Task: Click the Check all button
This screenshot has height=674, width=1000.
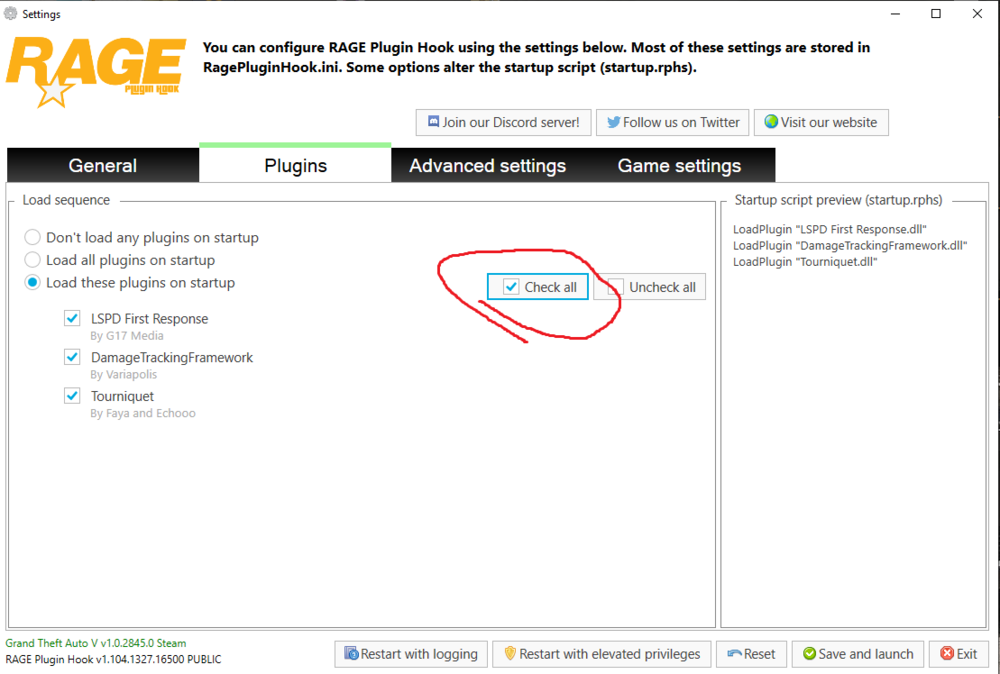Action: 538,287
